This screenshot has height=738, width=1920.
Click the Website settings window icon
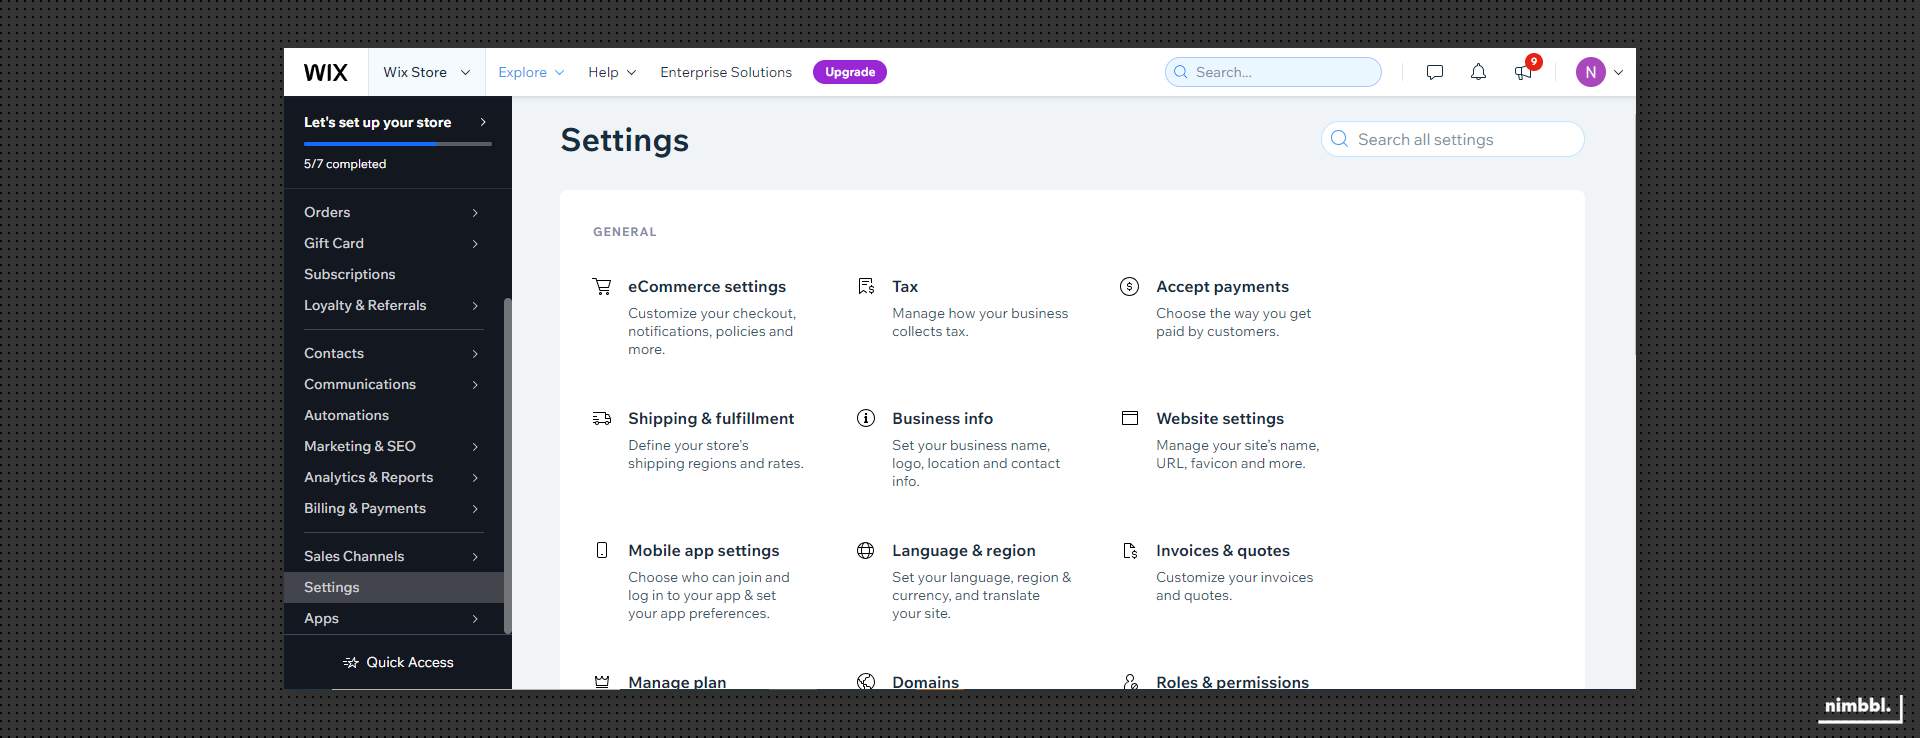pyautogui.click(x=1130, y=418)
